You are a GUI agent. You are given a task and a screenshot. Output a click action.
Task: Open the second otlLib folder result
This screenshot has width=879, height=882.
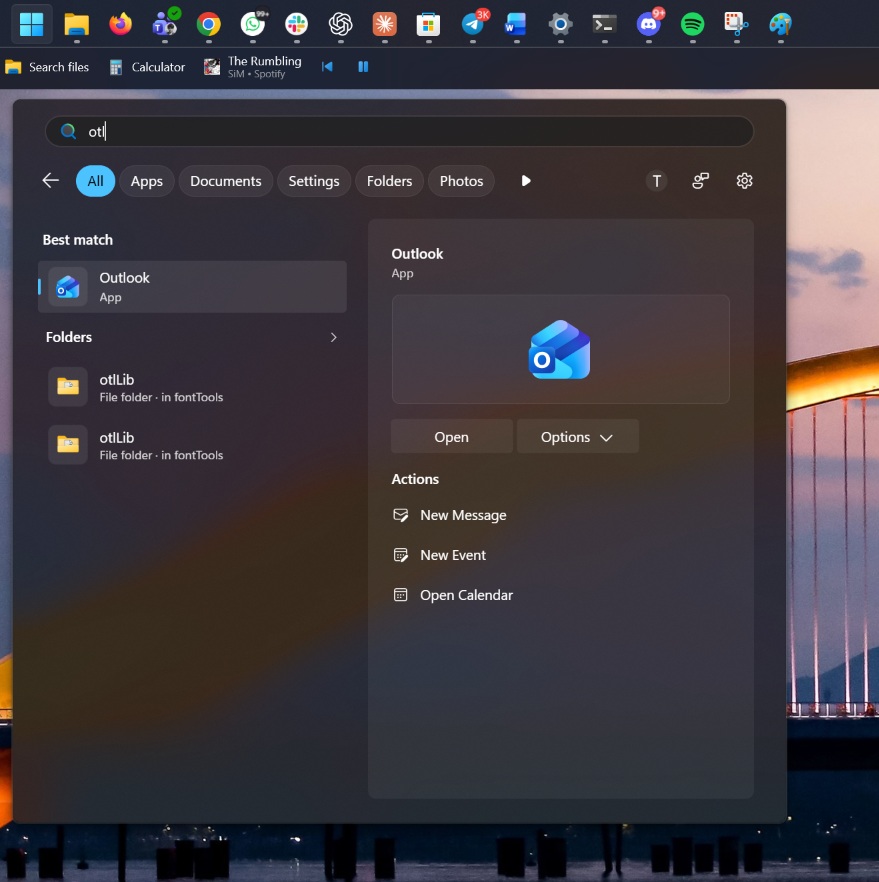click(192, 446)
